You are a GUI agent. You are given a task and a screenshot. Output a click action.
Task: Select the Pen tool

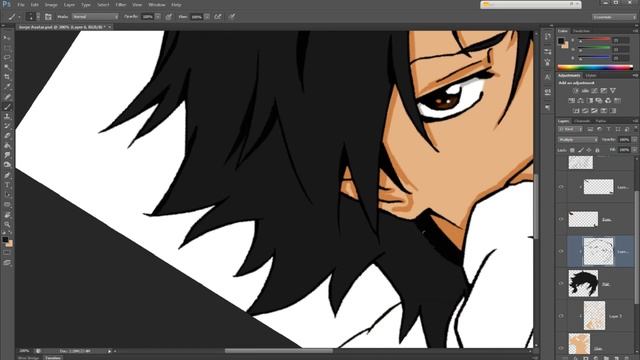coord(7,176)
